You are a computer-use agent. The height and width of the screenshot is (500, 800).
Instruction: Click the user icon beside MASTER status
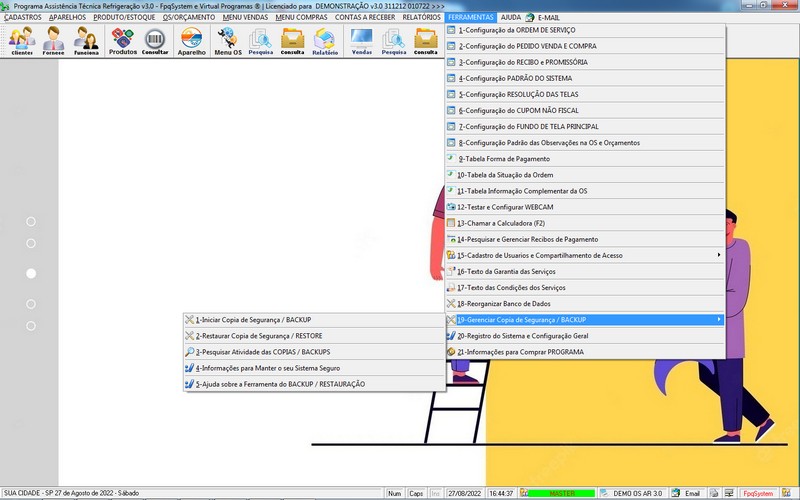click(x=523, y=493)
